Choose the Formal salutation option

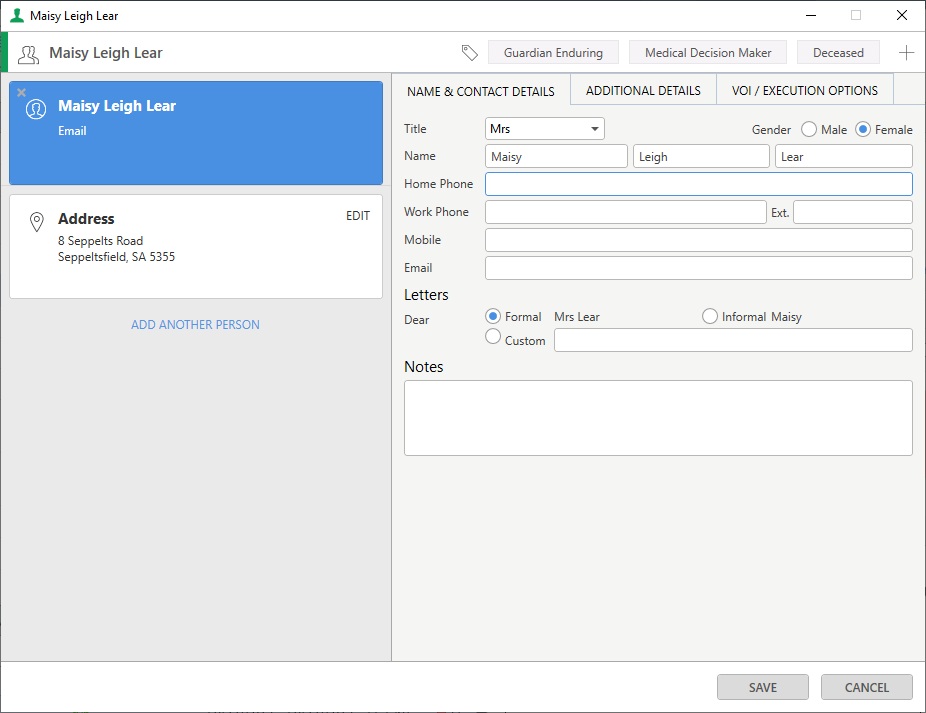click(493, 317)
